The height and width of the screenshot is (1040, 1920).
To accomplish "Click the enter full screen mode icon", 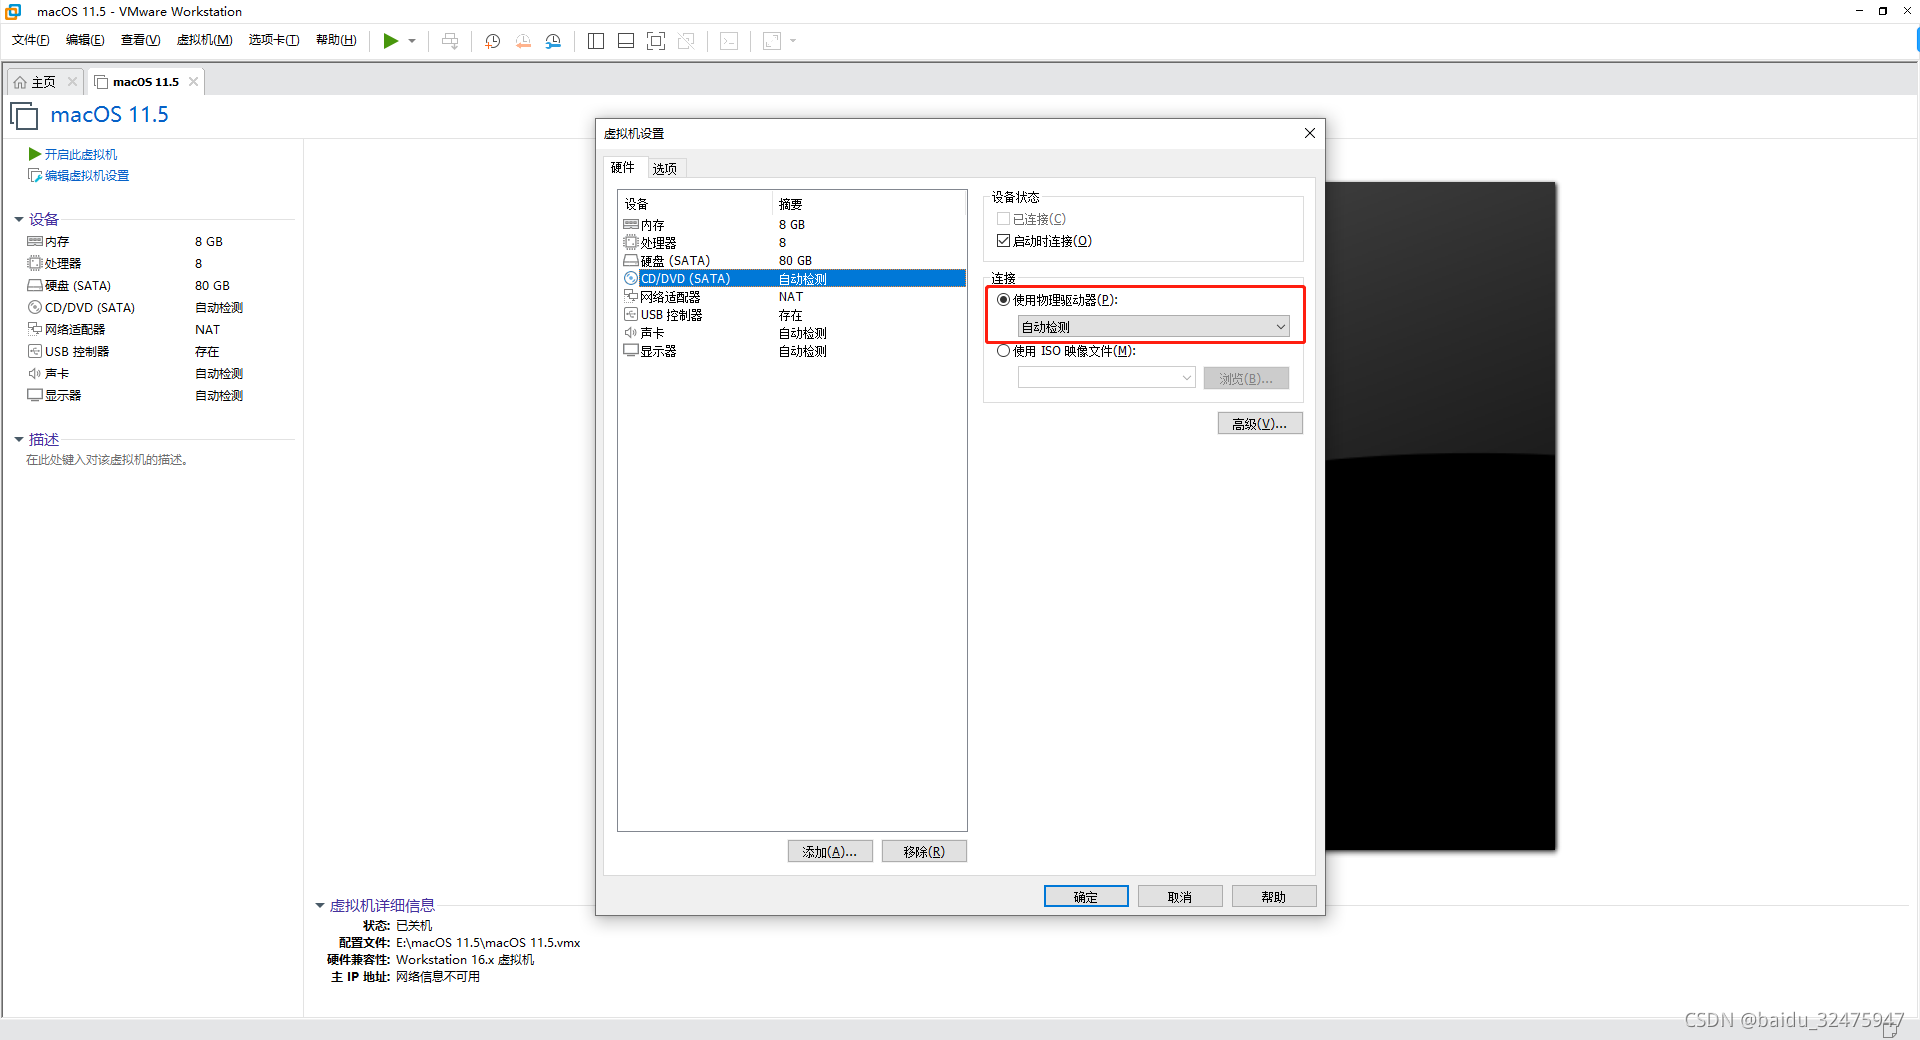I will [656, 41].
